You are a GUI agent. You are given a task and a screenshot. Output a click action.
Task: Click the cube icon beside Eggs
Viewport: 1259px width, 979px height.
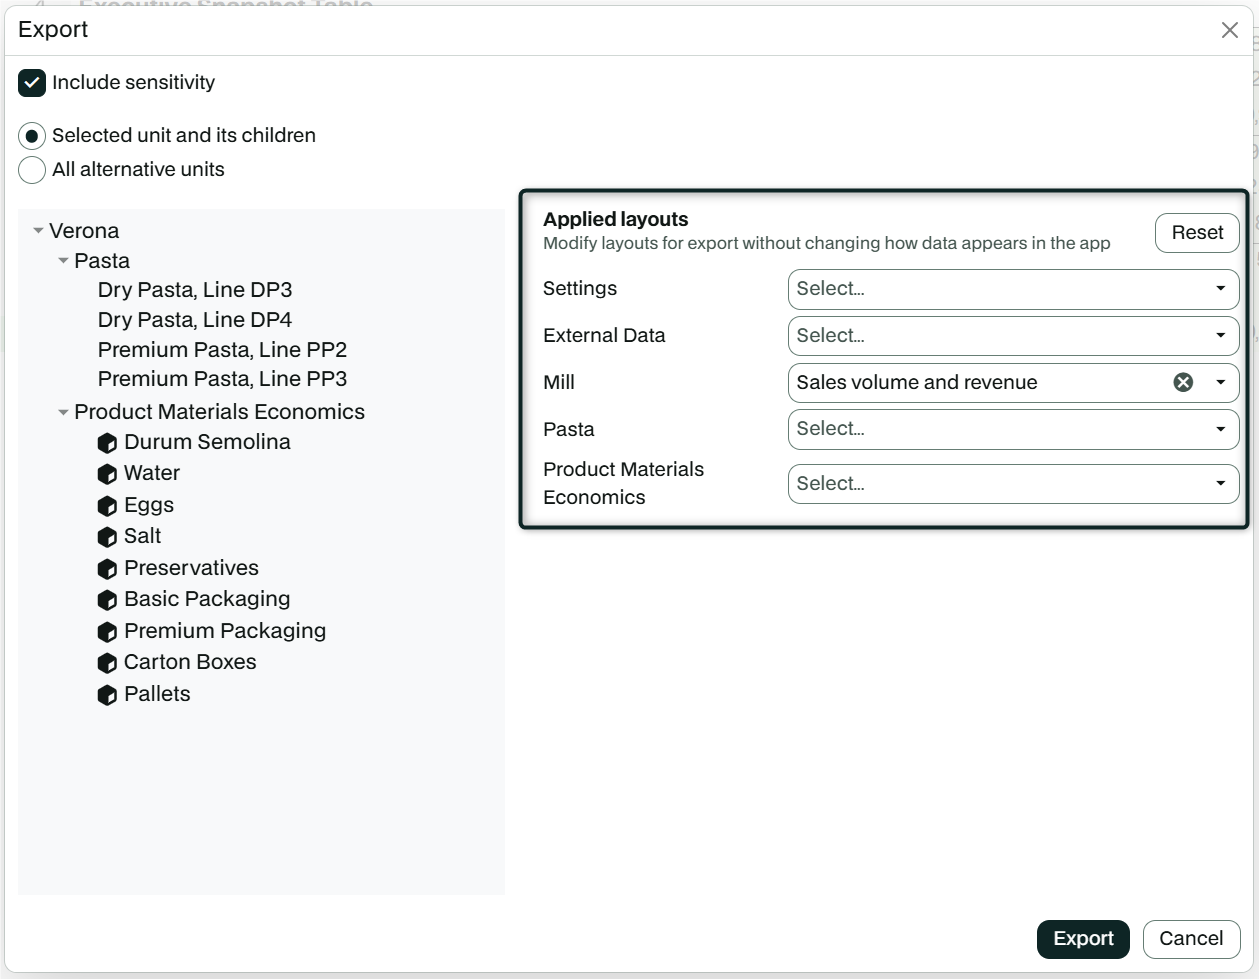pyautogui.click(x=107, y=506)
